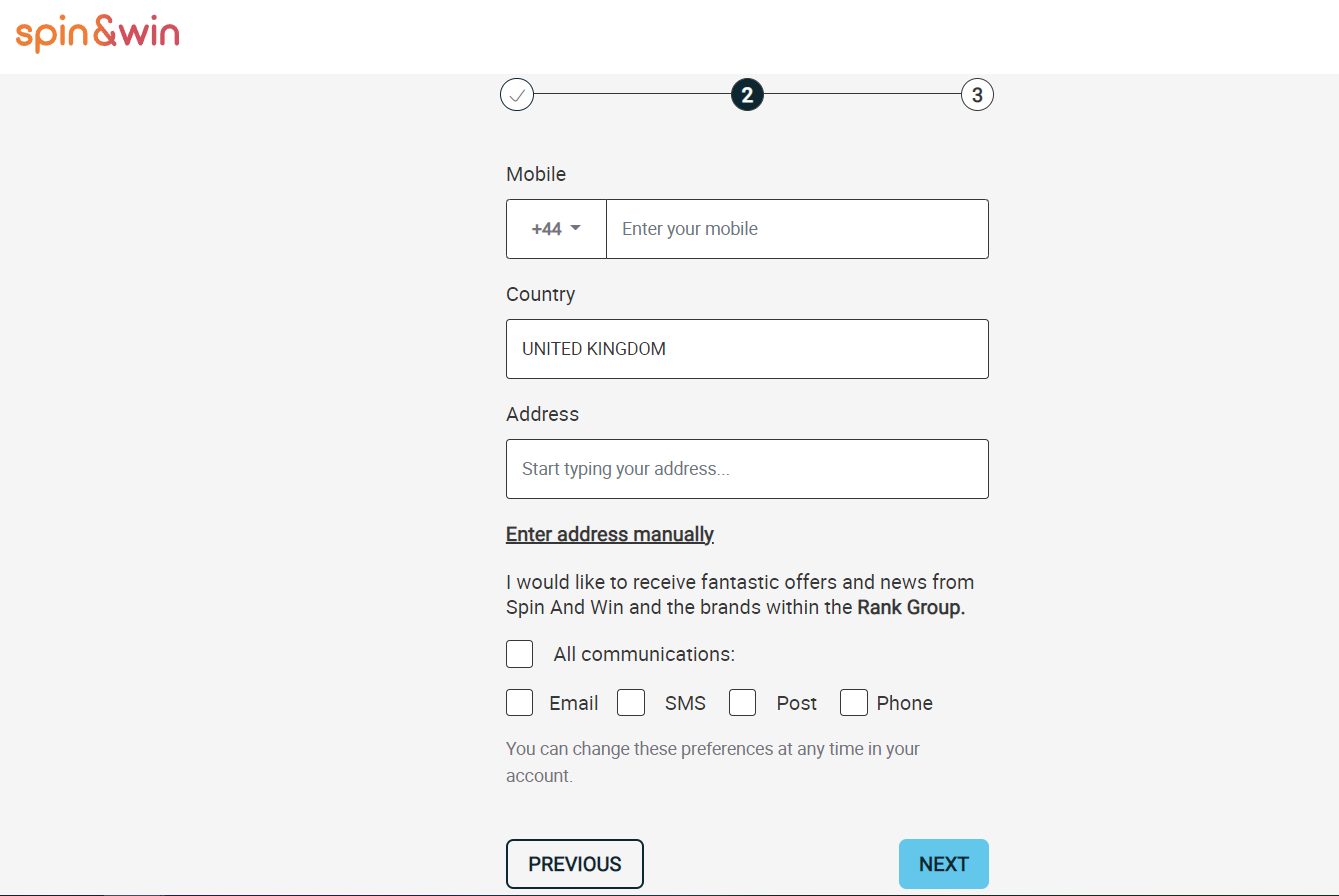Click the Enter your mobile field
The width and height of the screenshot is (1339, 896).
pos(797,229)
